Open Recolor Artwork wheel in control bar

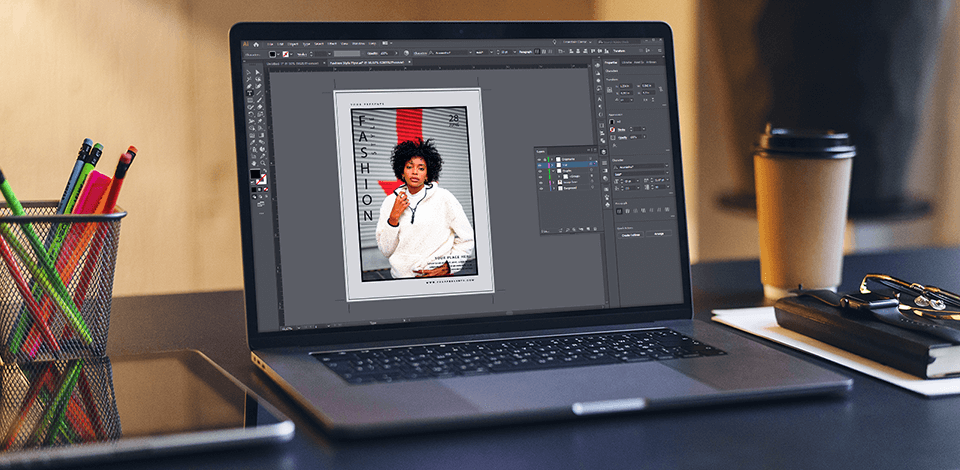click(x=406, y=53)
